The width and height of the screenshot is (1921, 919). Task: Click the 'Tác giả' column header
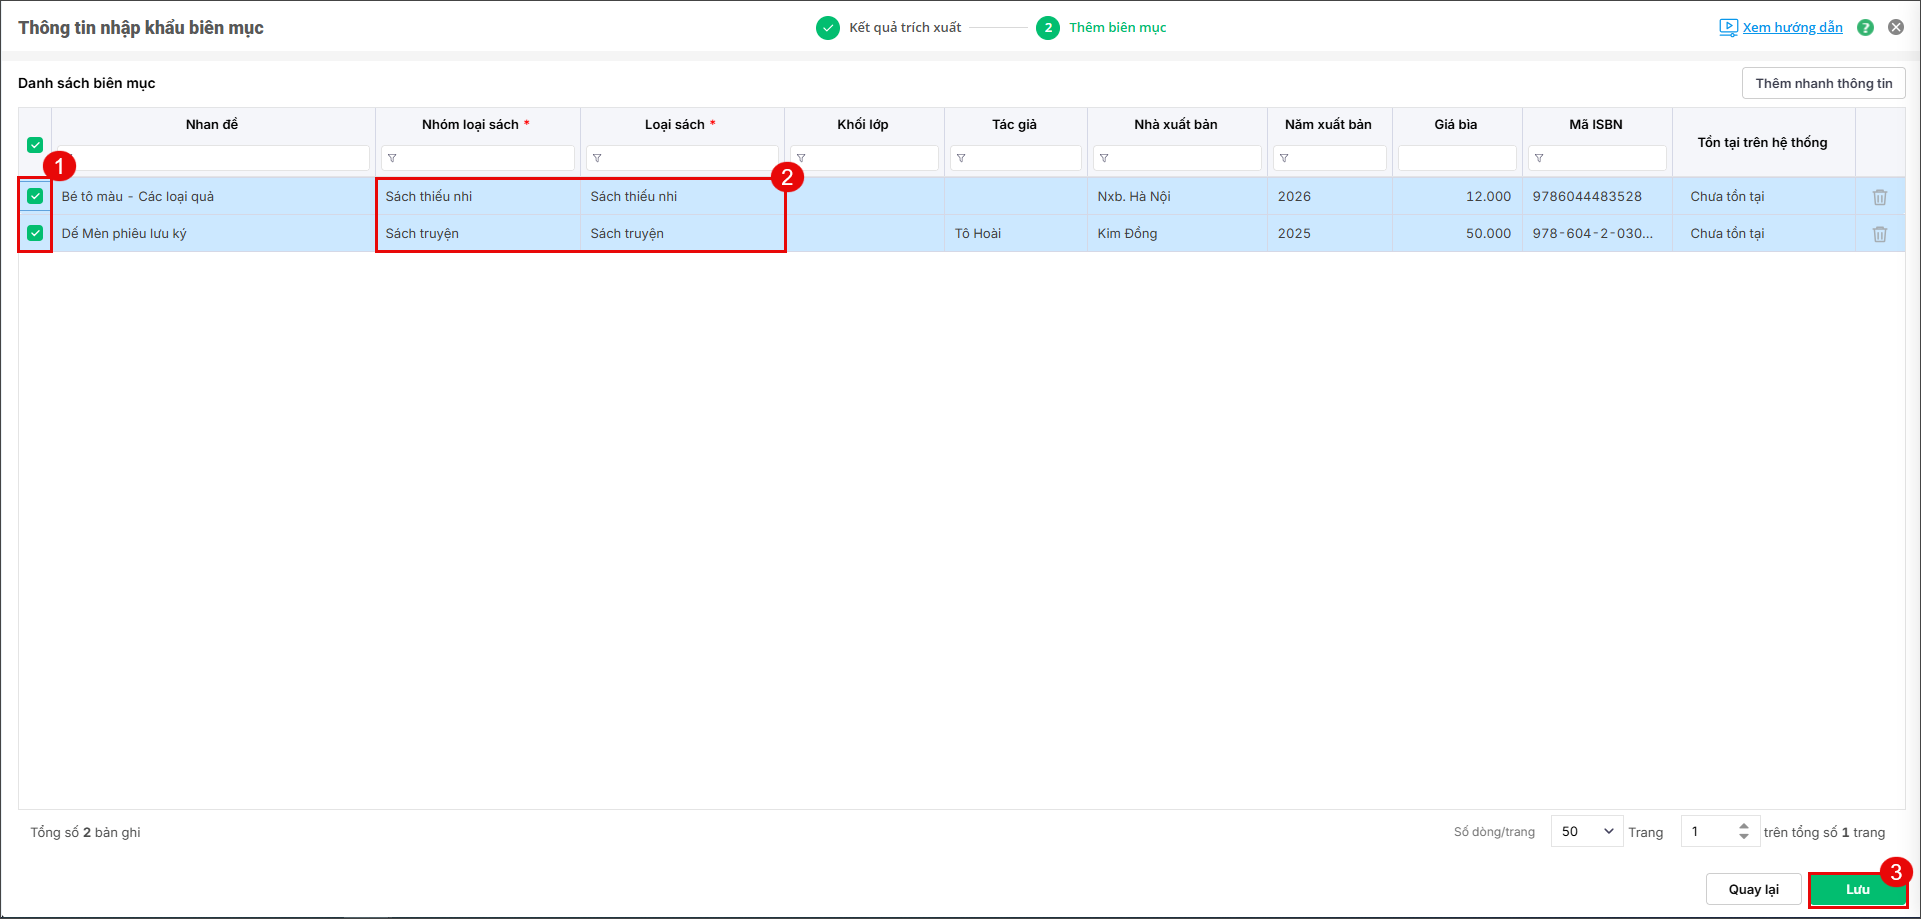click(1014, 125)
